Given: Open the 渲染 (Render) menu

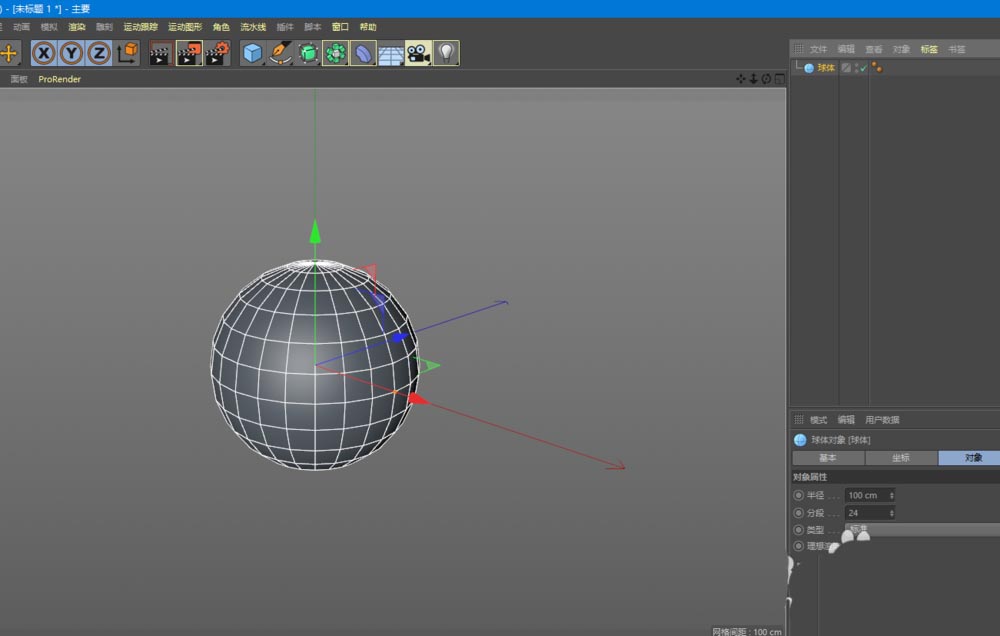Looking at the screenshot, I should [x=77, y=27].
